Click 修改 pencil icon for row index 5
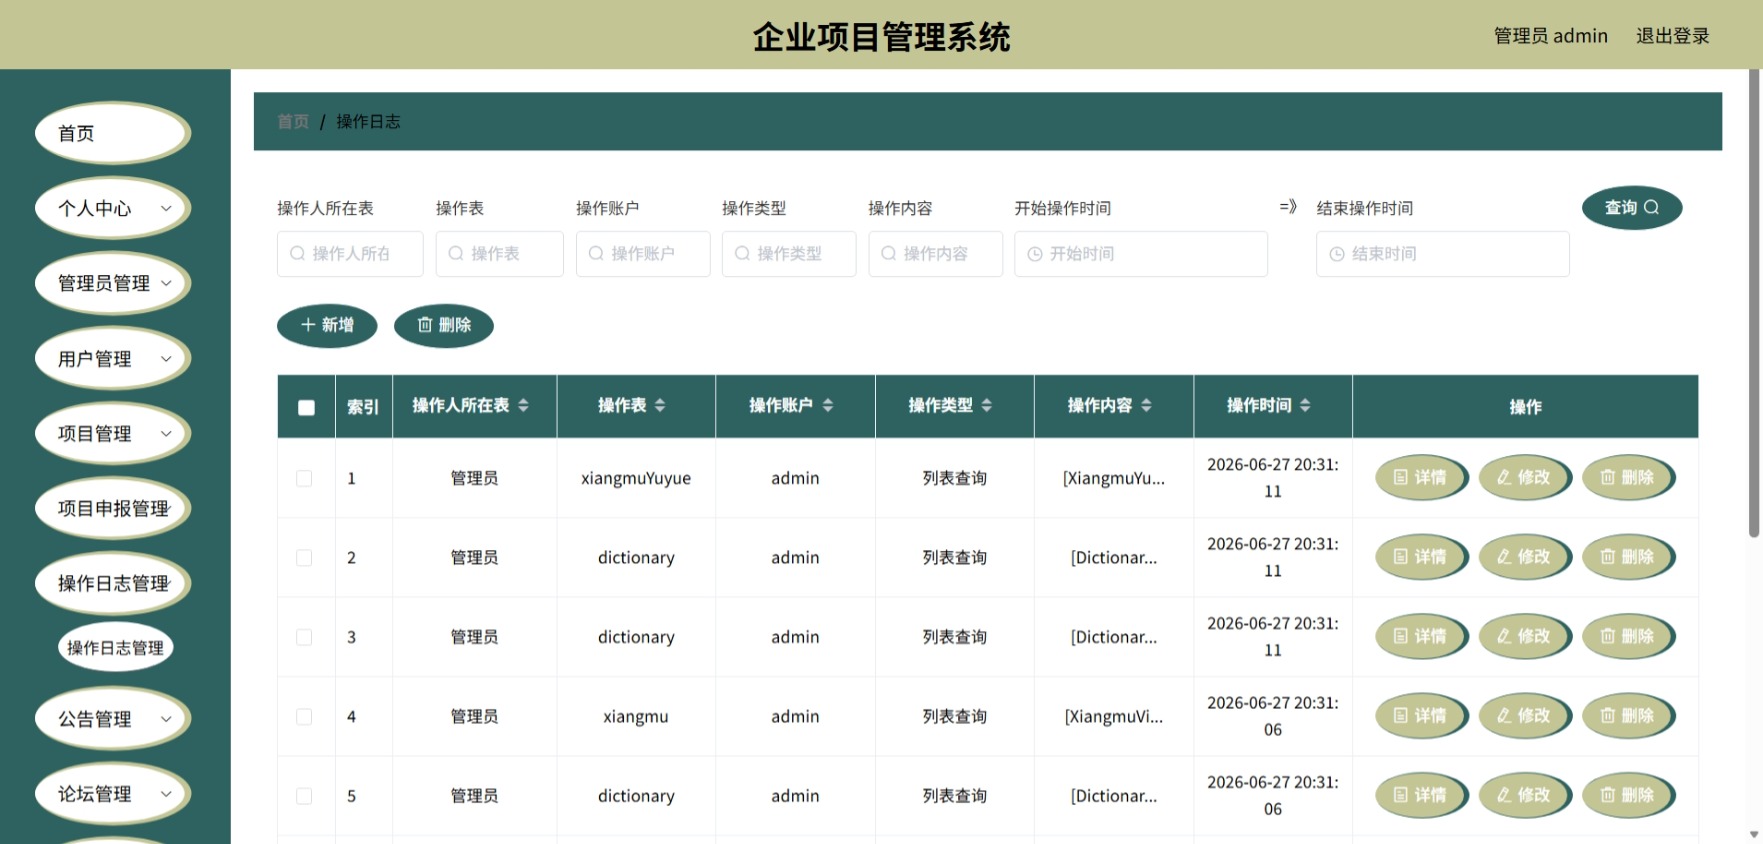Image resolution: width=1763 pixels, height=844 pixels. pyautogui.click(x=1504, y=795)
